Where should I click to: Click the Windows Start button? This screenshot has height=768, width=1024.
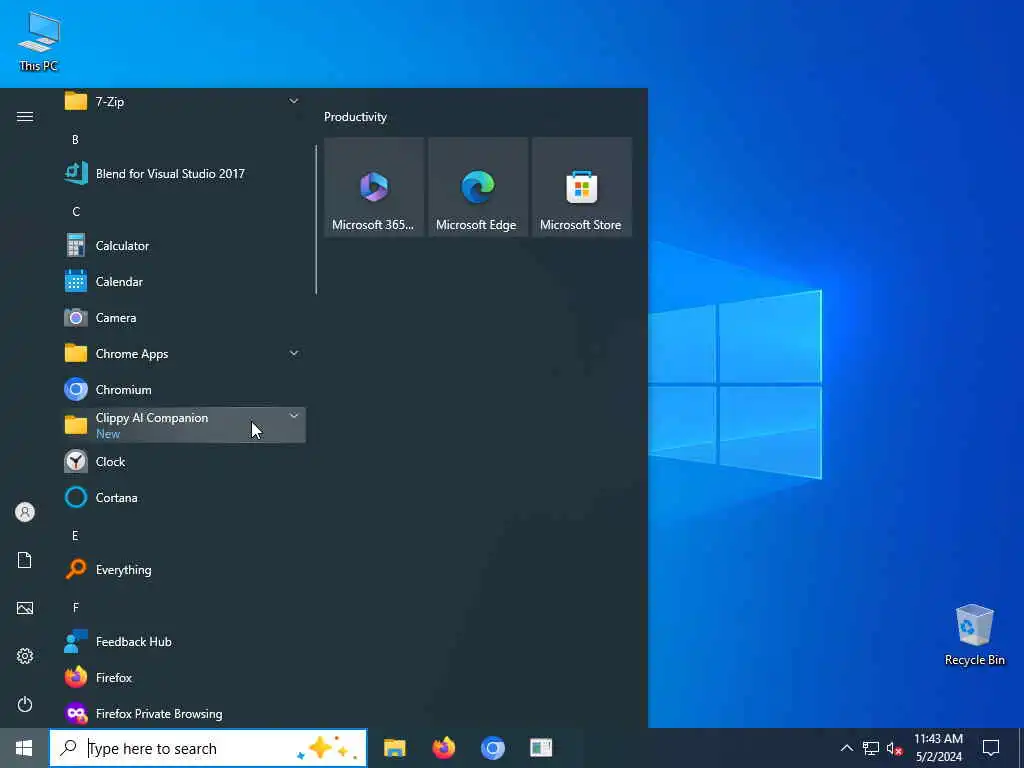pos(24,748)
